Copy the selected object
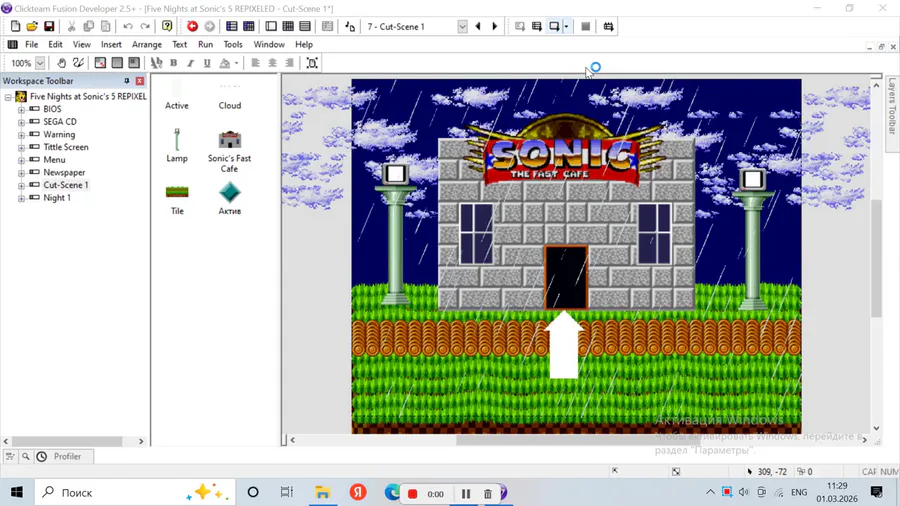This screenshot has height=506, width=900. pos(88,26)
